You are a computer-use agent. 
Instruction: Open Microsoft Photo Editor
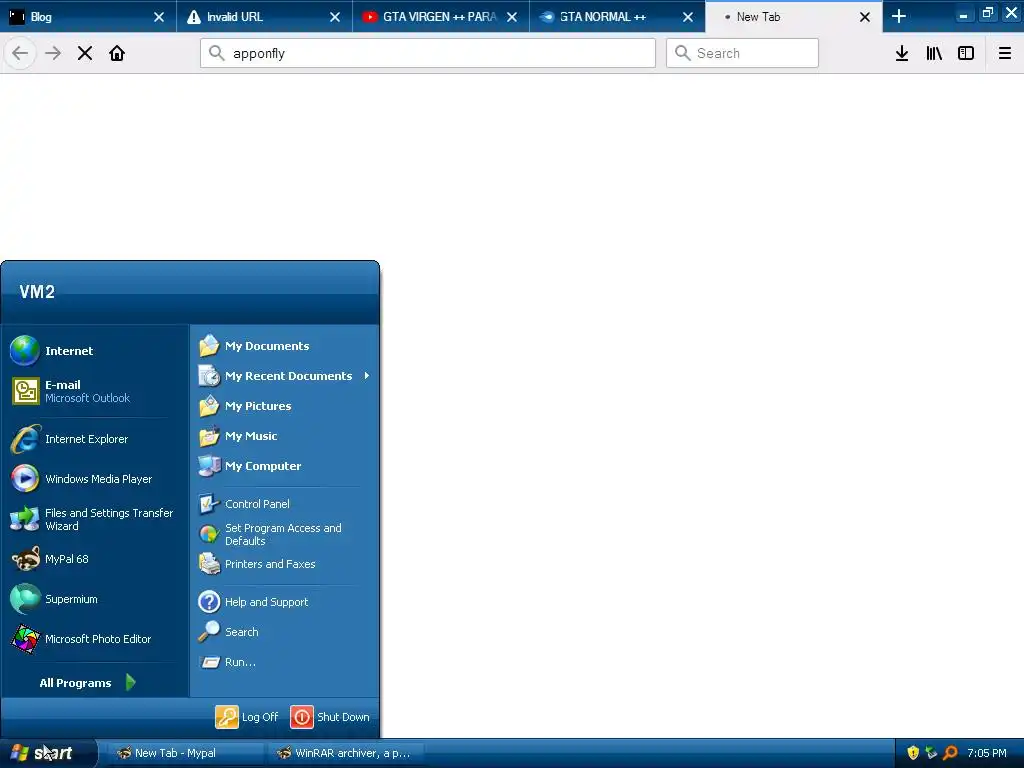[x=95, y=639]
